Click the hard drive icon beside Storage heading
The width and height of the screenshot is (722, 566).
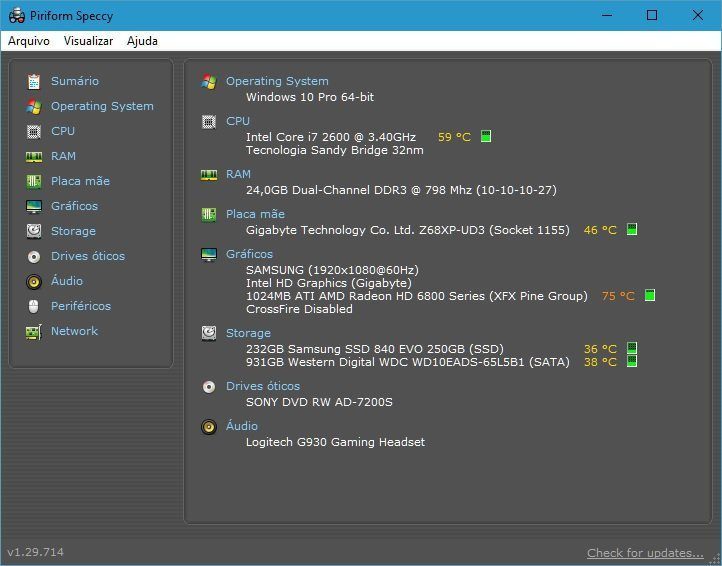pos(209,333)
